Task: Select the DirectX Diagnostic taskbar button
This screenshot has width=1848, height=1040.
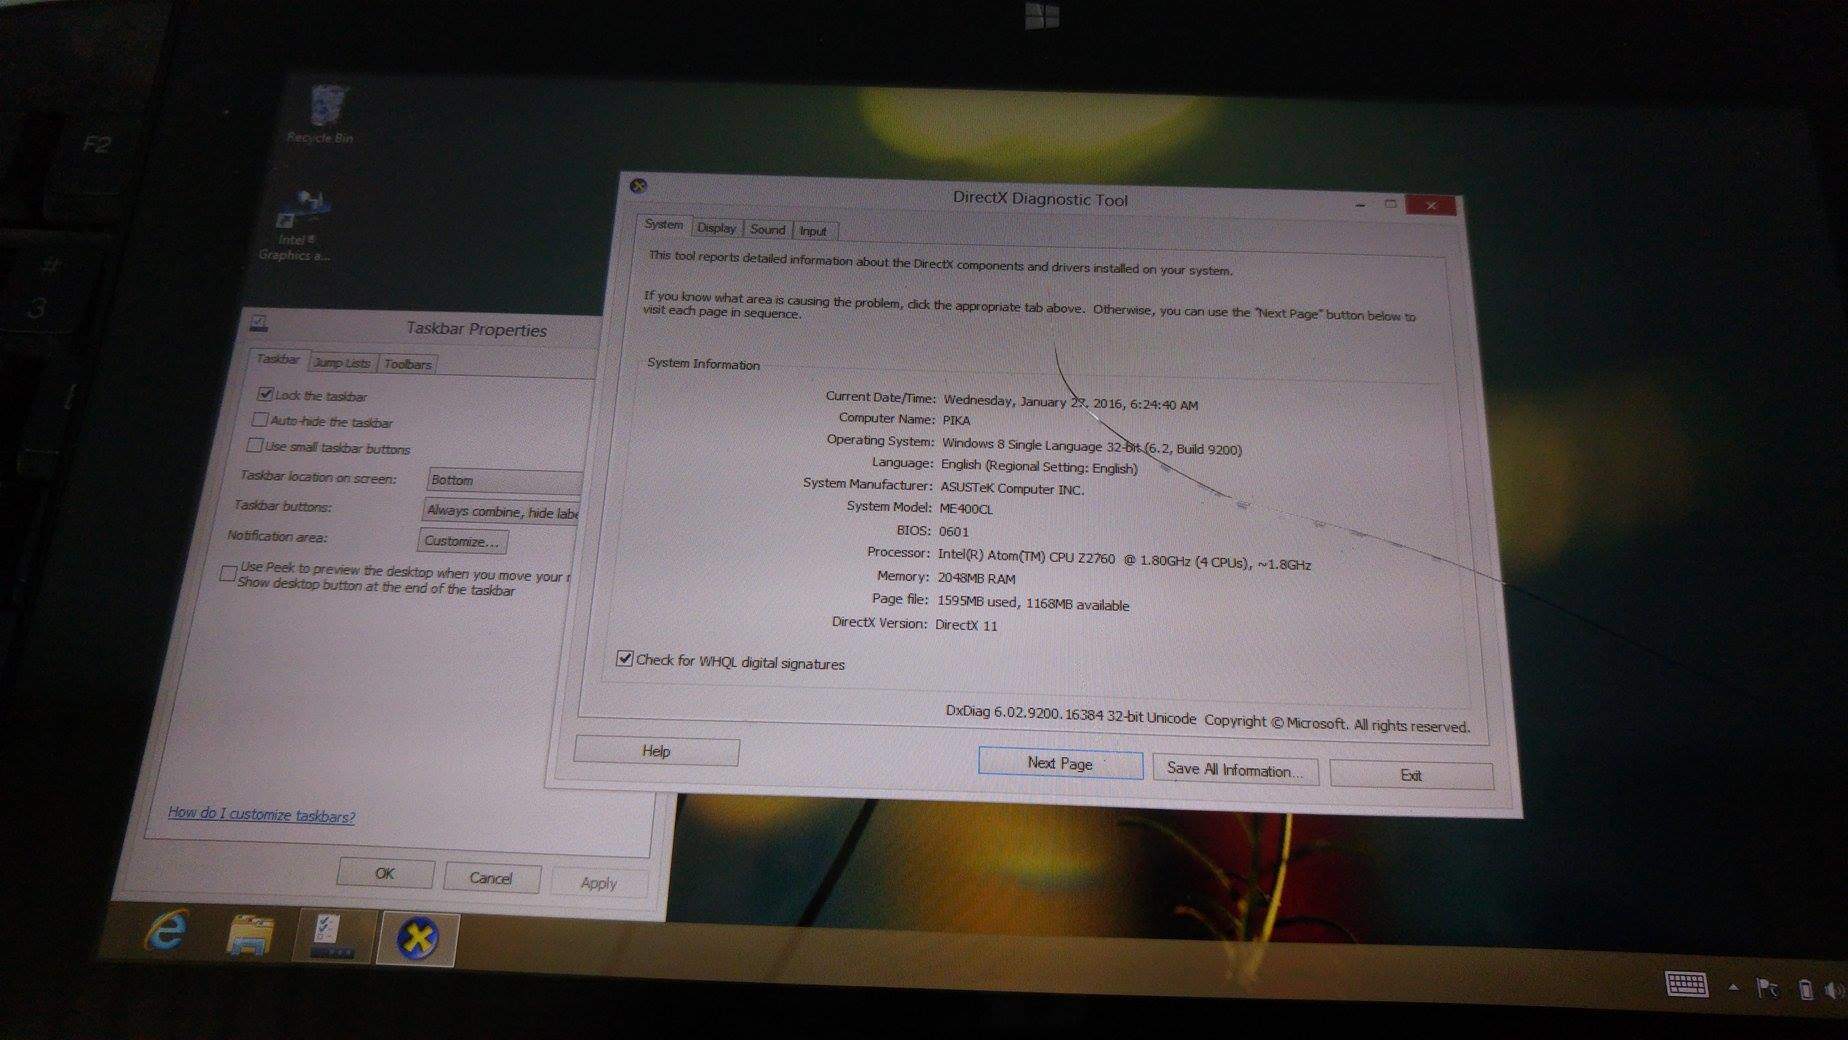Action: (x=417, y=939)
